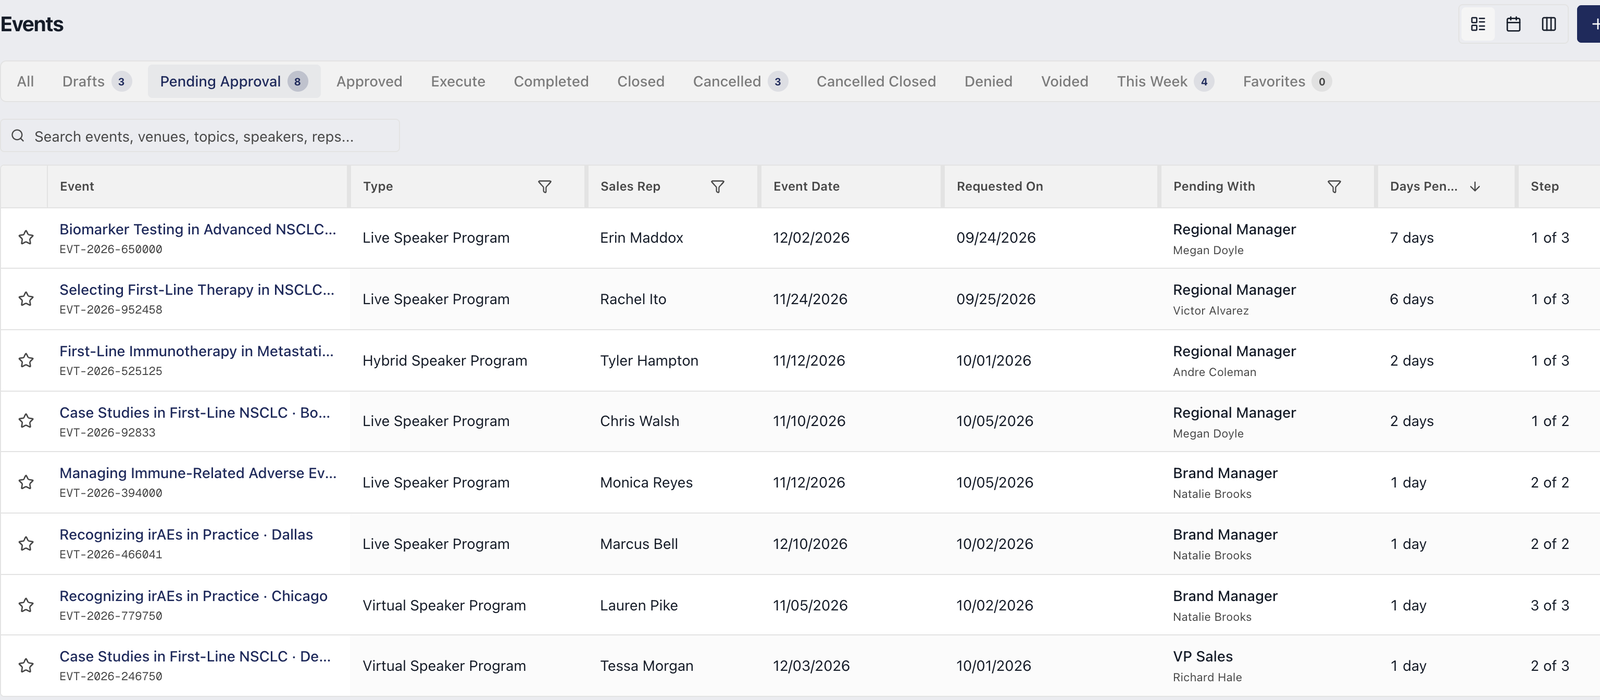Viewport: 1600px width, 700px height.
Task: Switch to list view icon
Action: (x=1478, y=24)
